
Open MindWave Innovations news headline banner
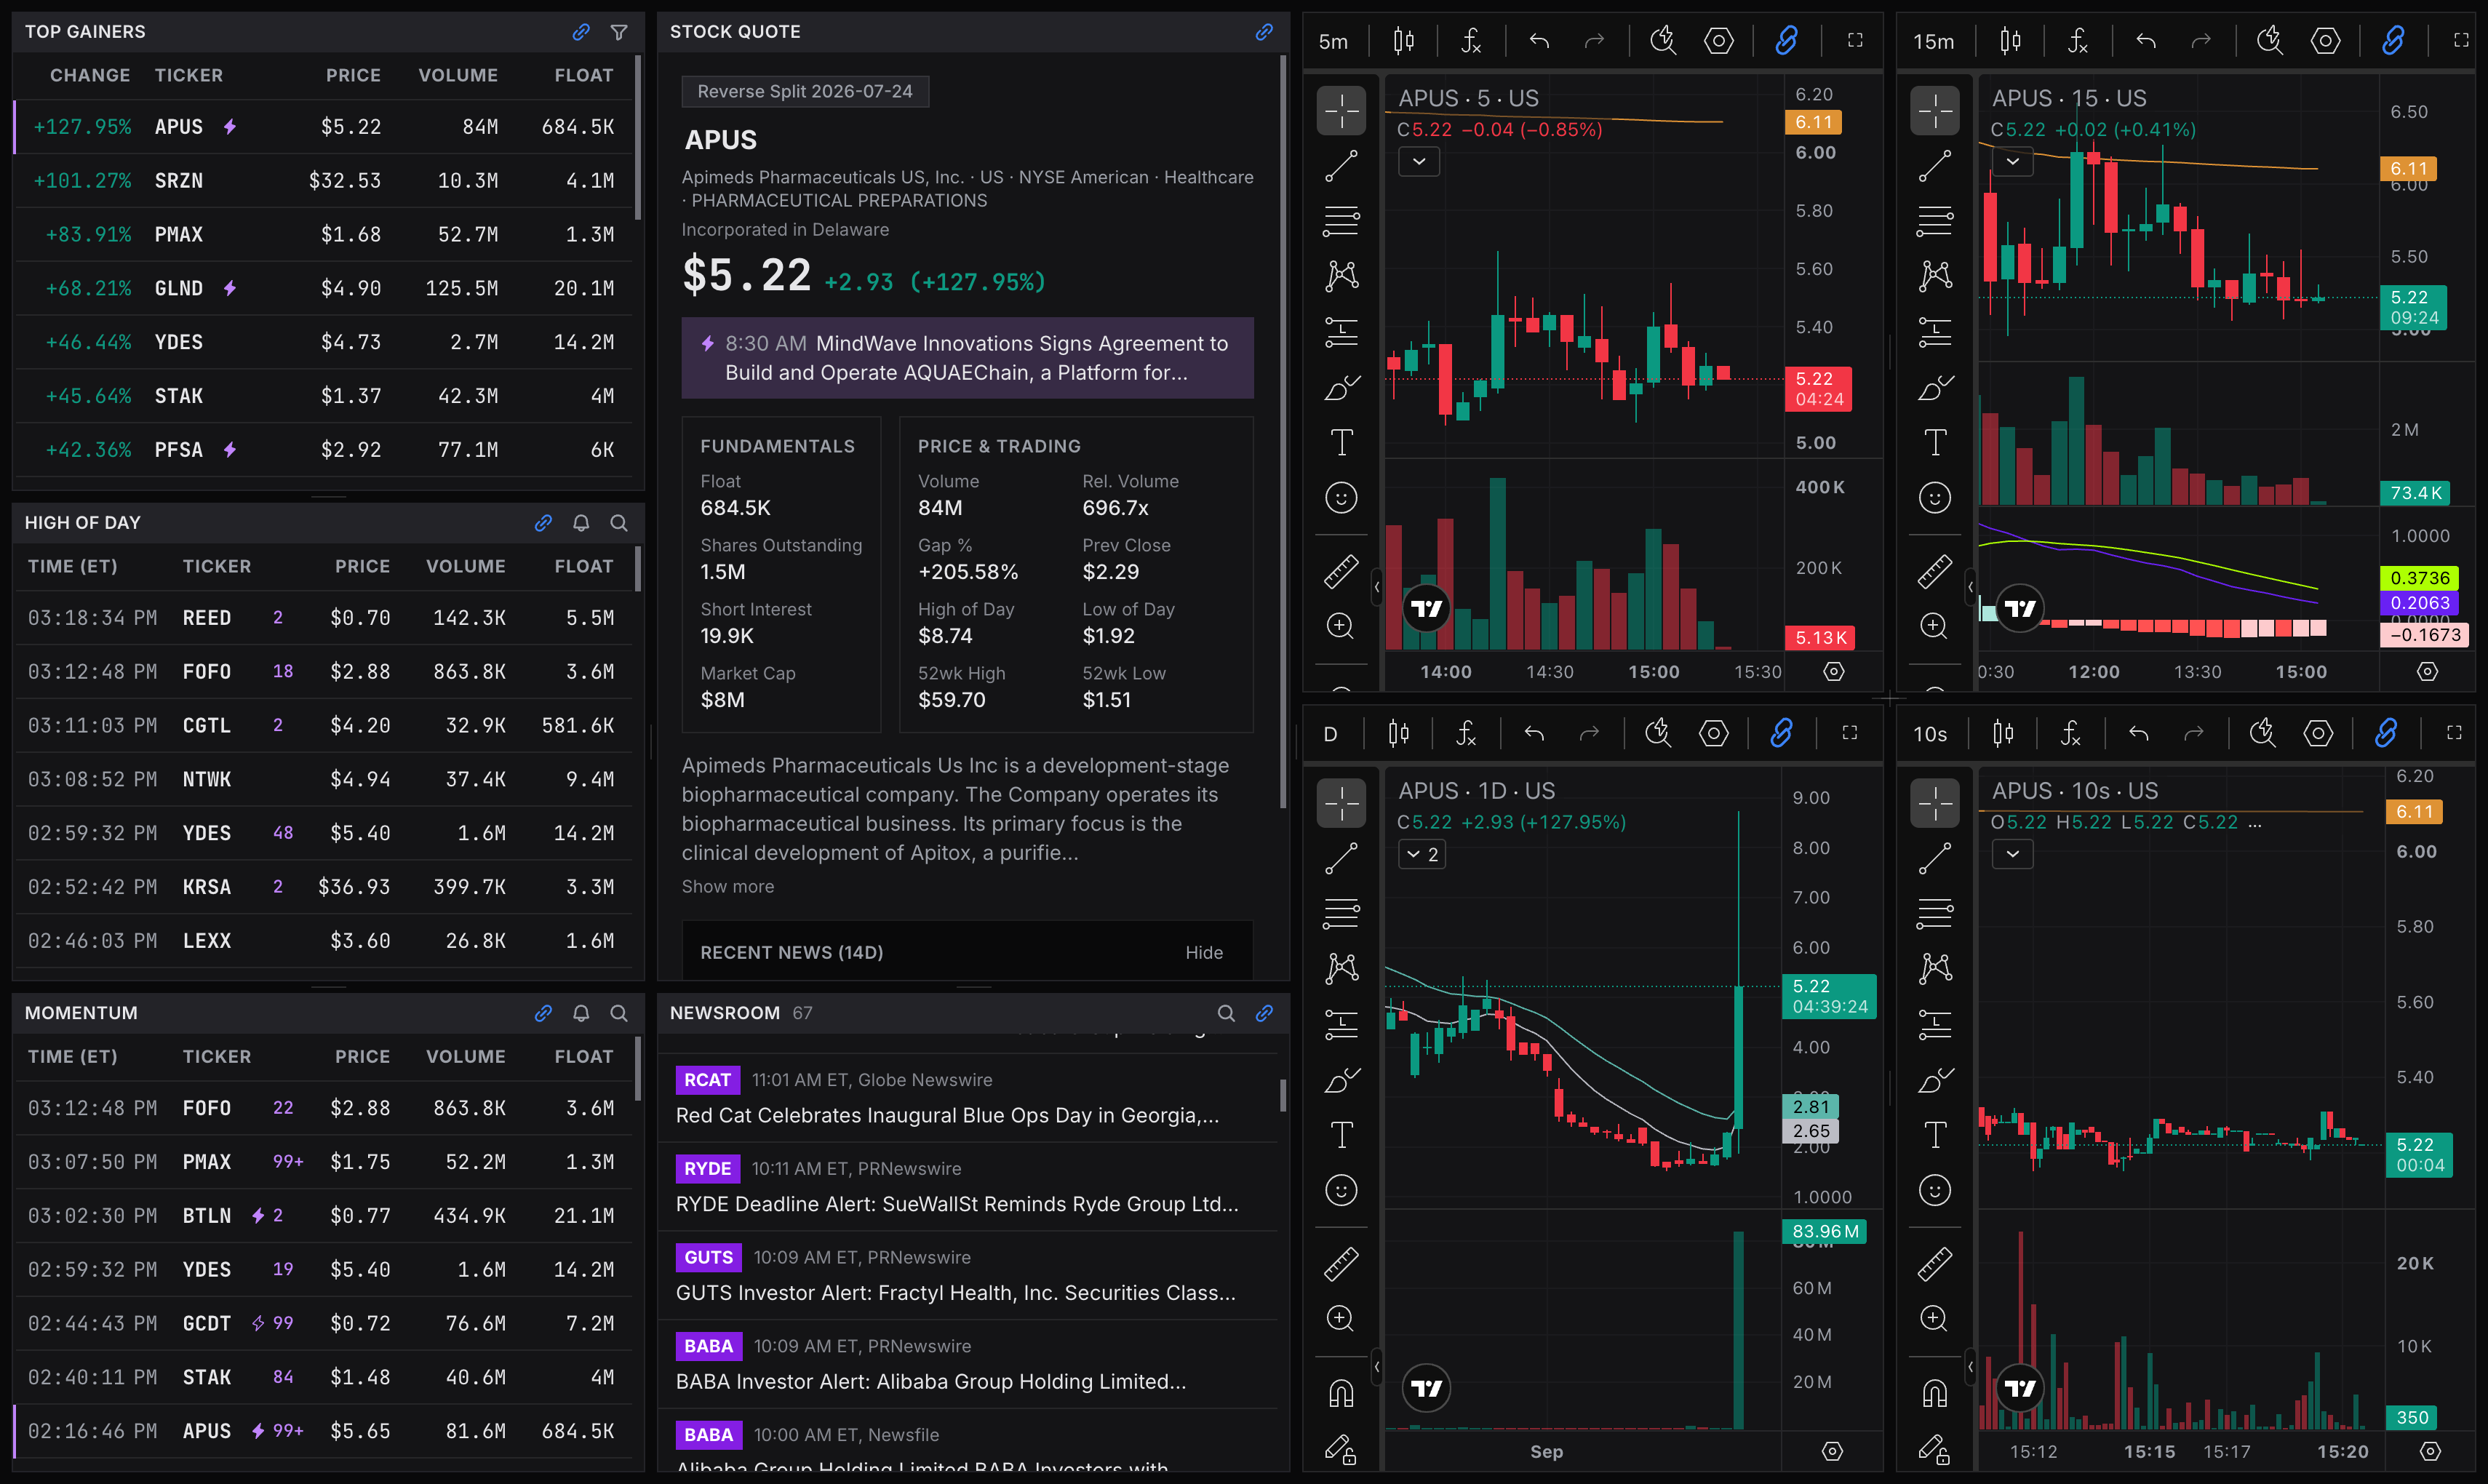pos(967,358)
